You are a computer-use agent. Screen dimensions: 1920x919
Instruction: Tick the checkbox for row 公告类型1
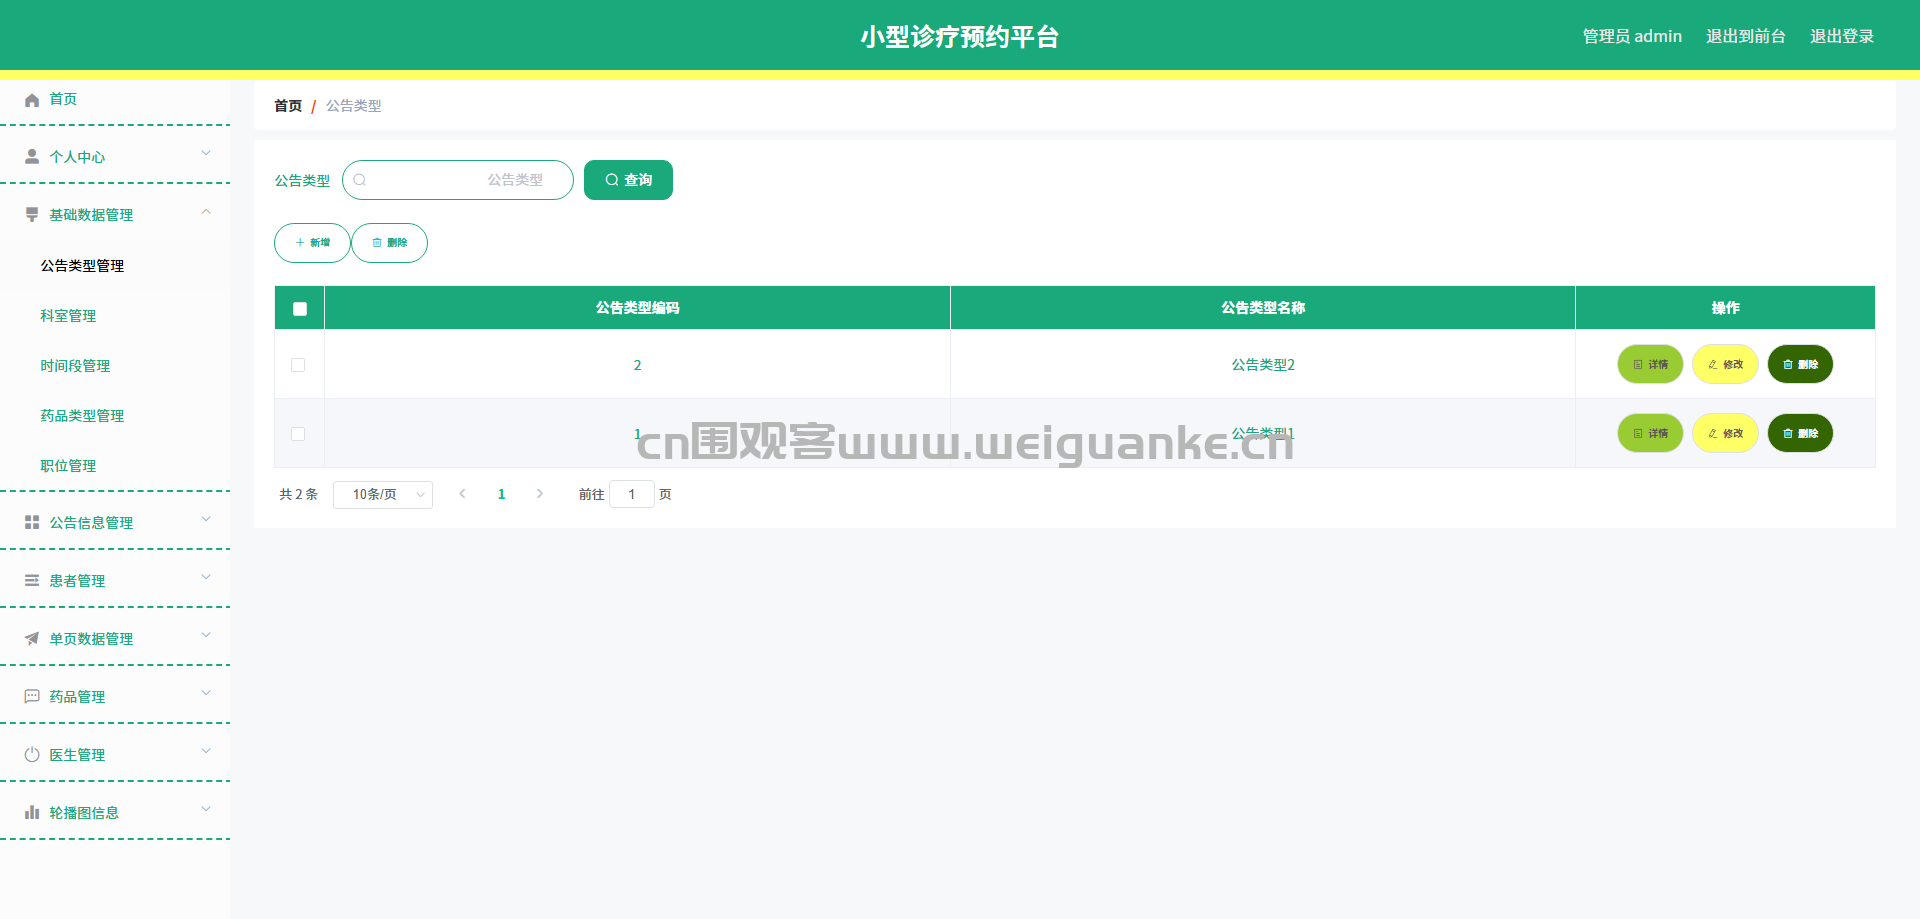(298, 434)
